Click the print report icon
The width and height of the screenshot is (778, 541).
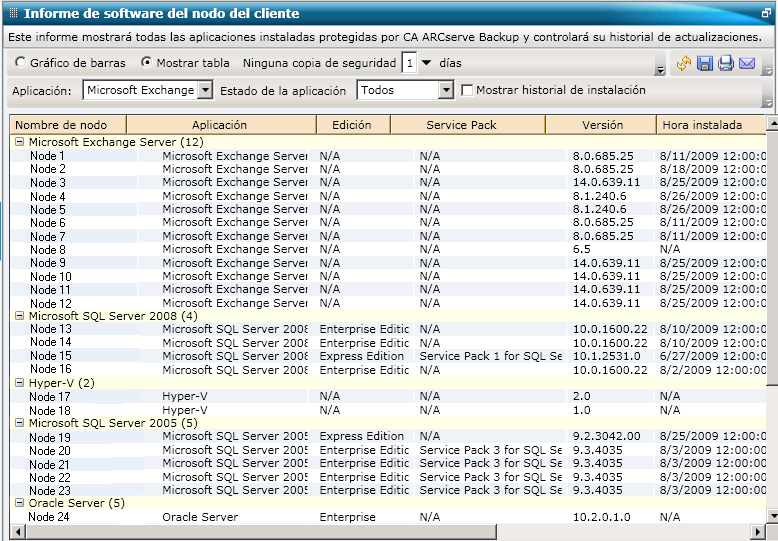(x=726, y=64)
